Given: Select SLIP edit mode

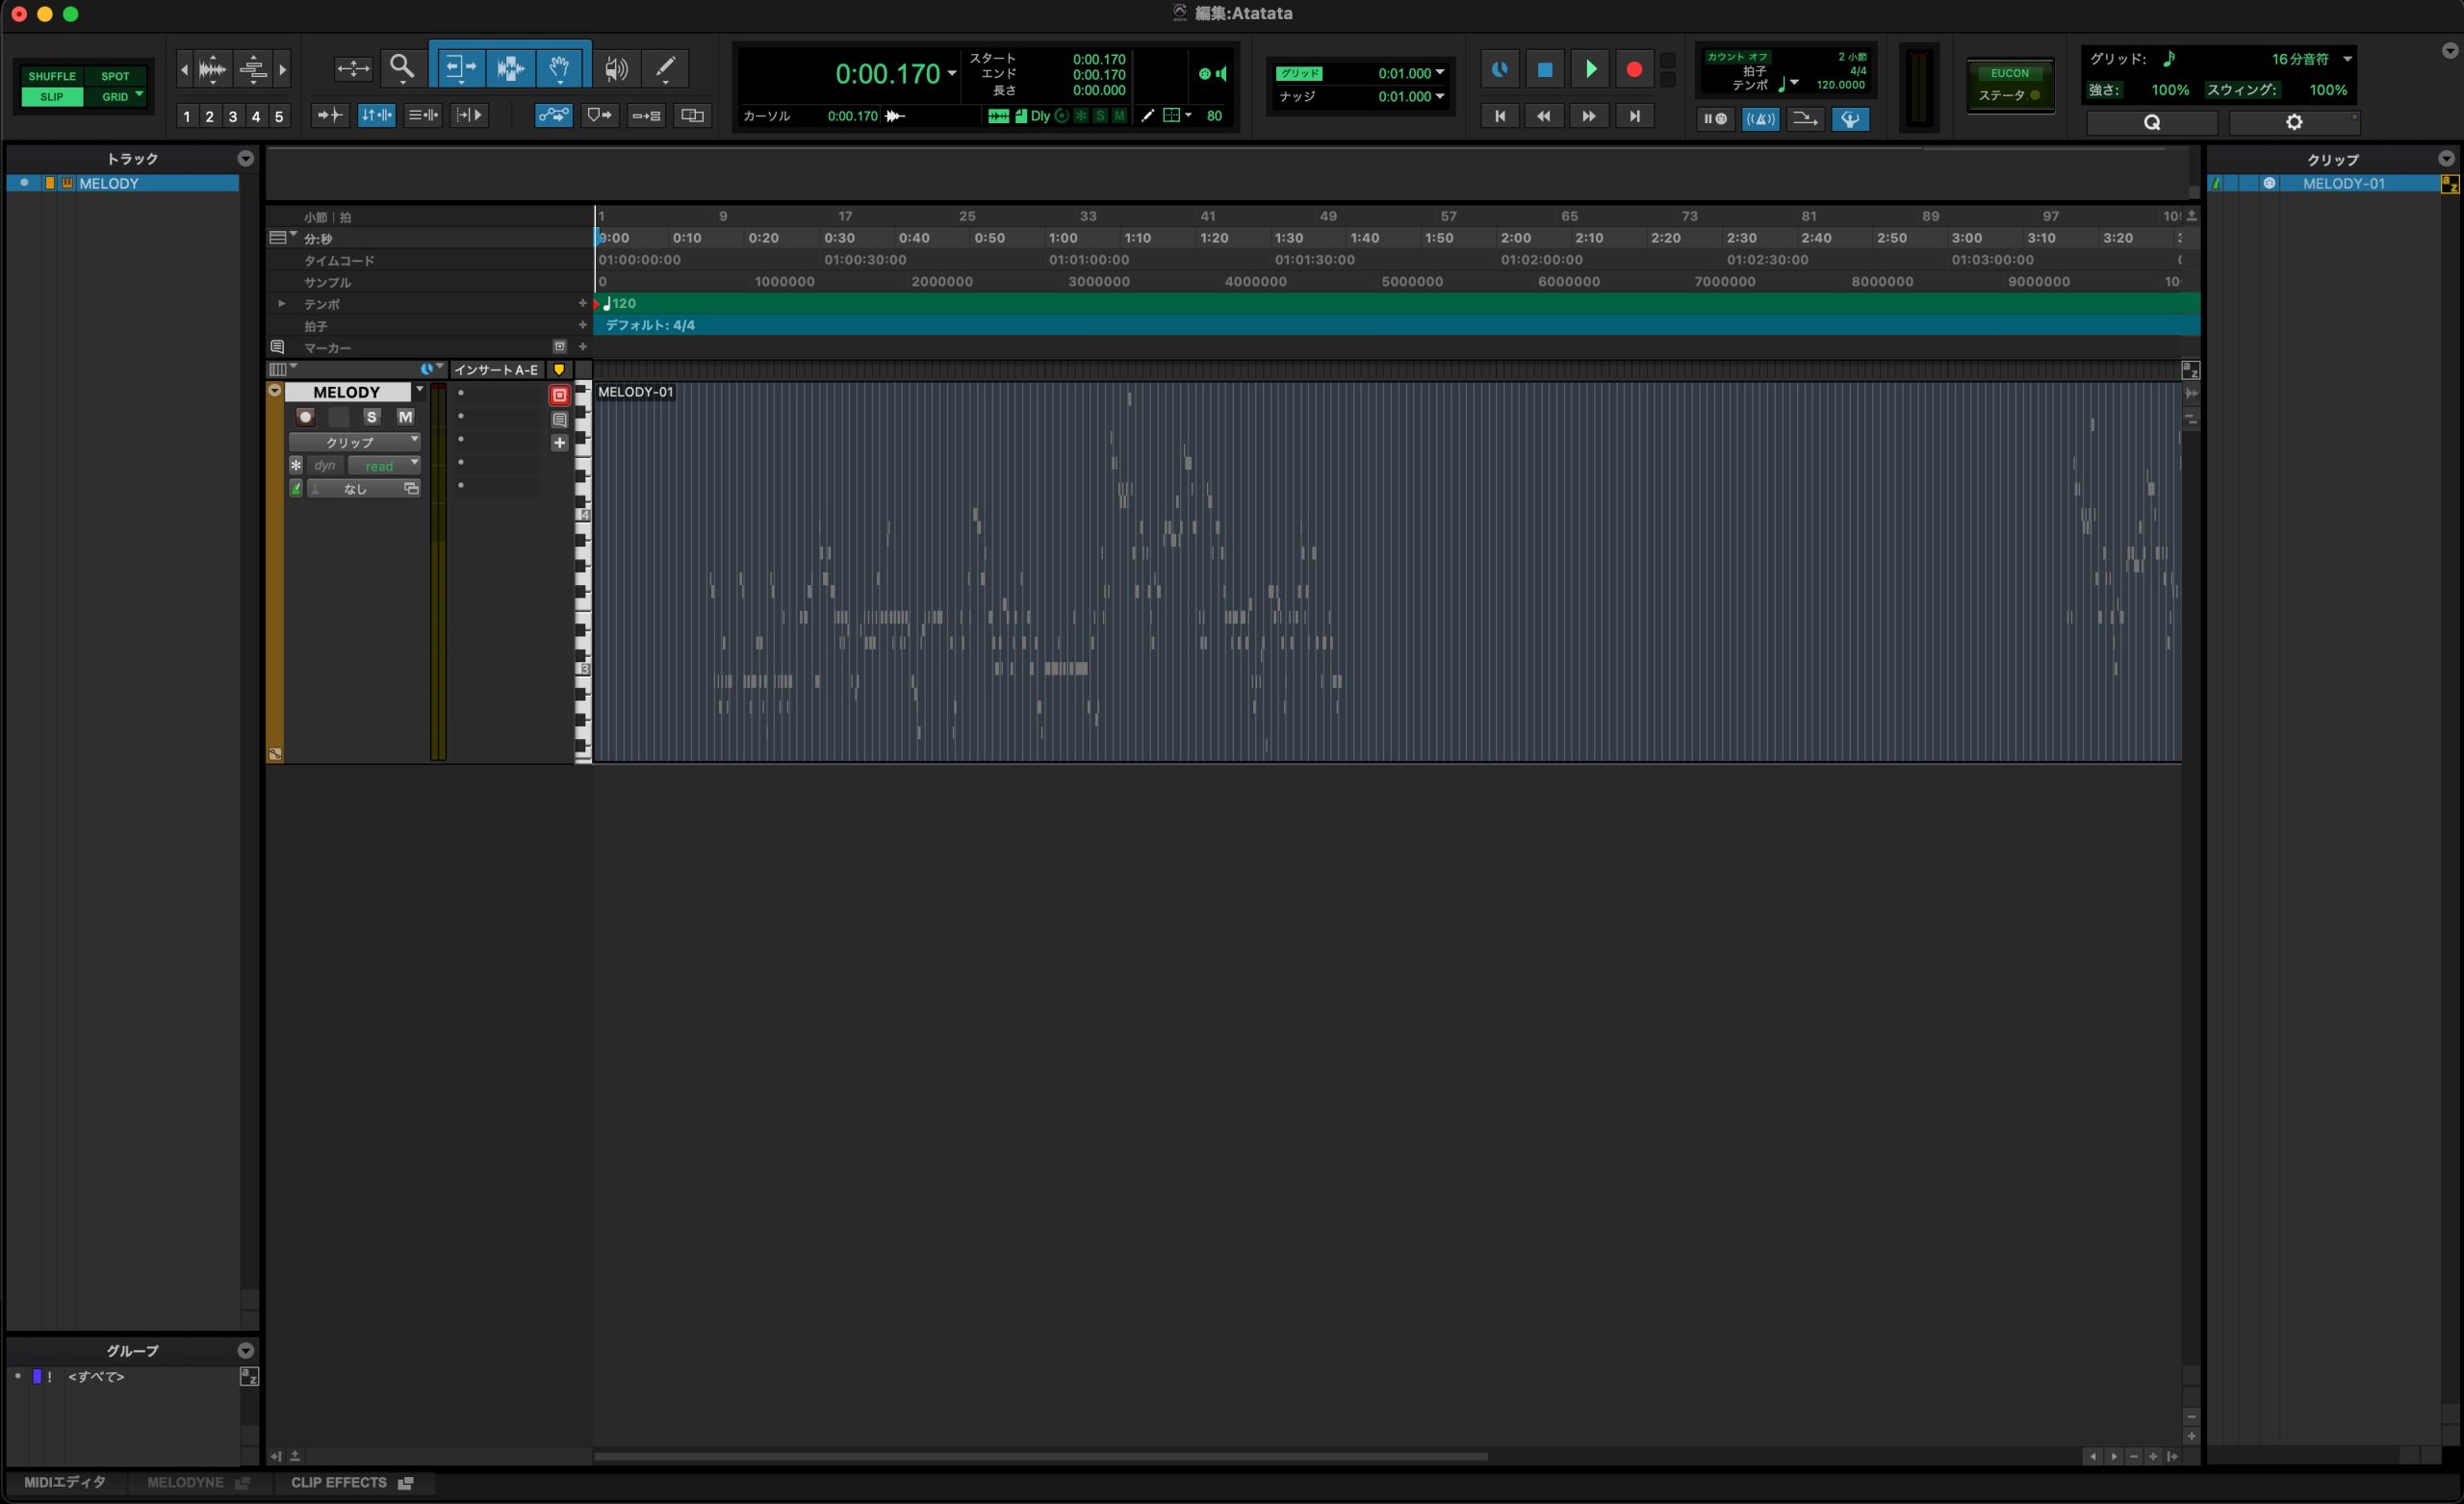Looking at the screenshot, I should 52,97.
